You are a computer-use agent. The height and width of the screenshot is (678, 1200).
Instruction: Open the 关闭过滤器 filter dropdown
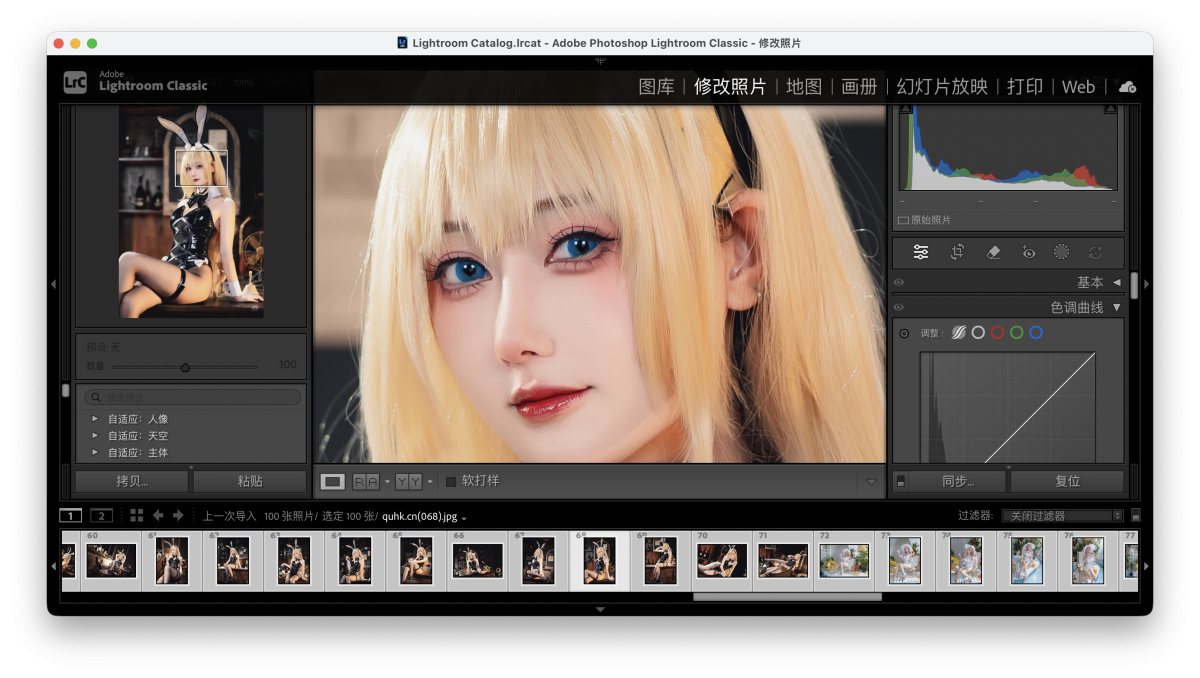1062,516
